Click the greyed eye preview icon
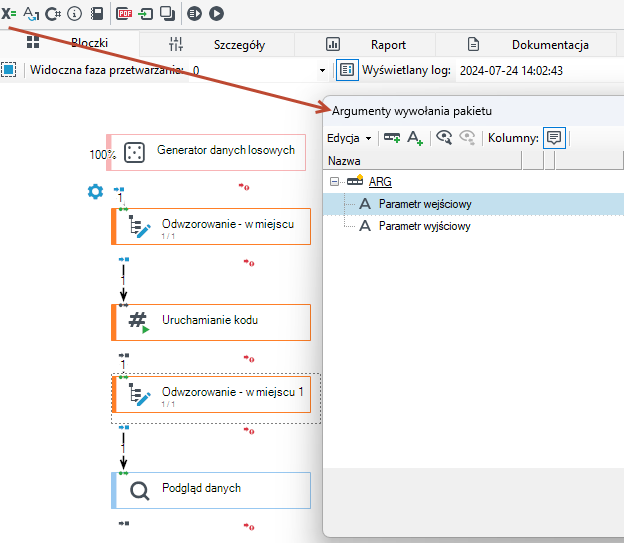This screenshot has width=624, height=543. click(467, 138)
